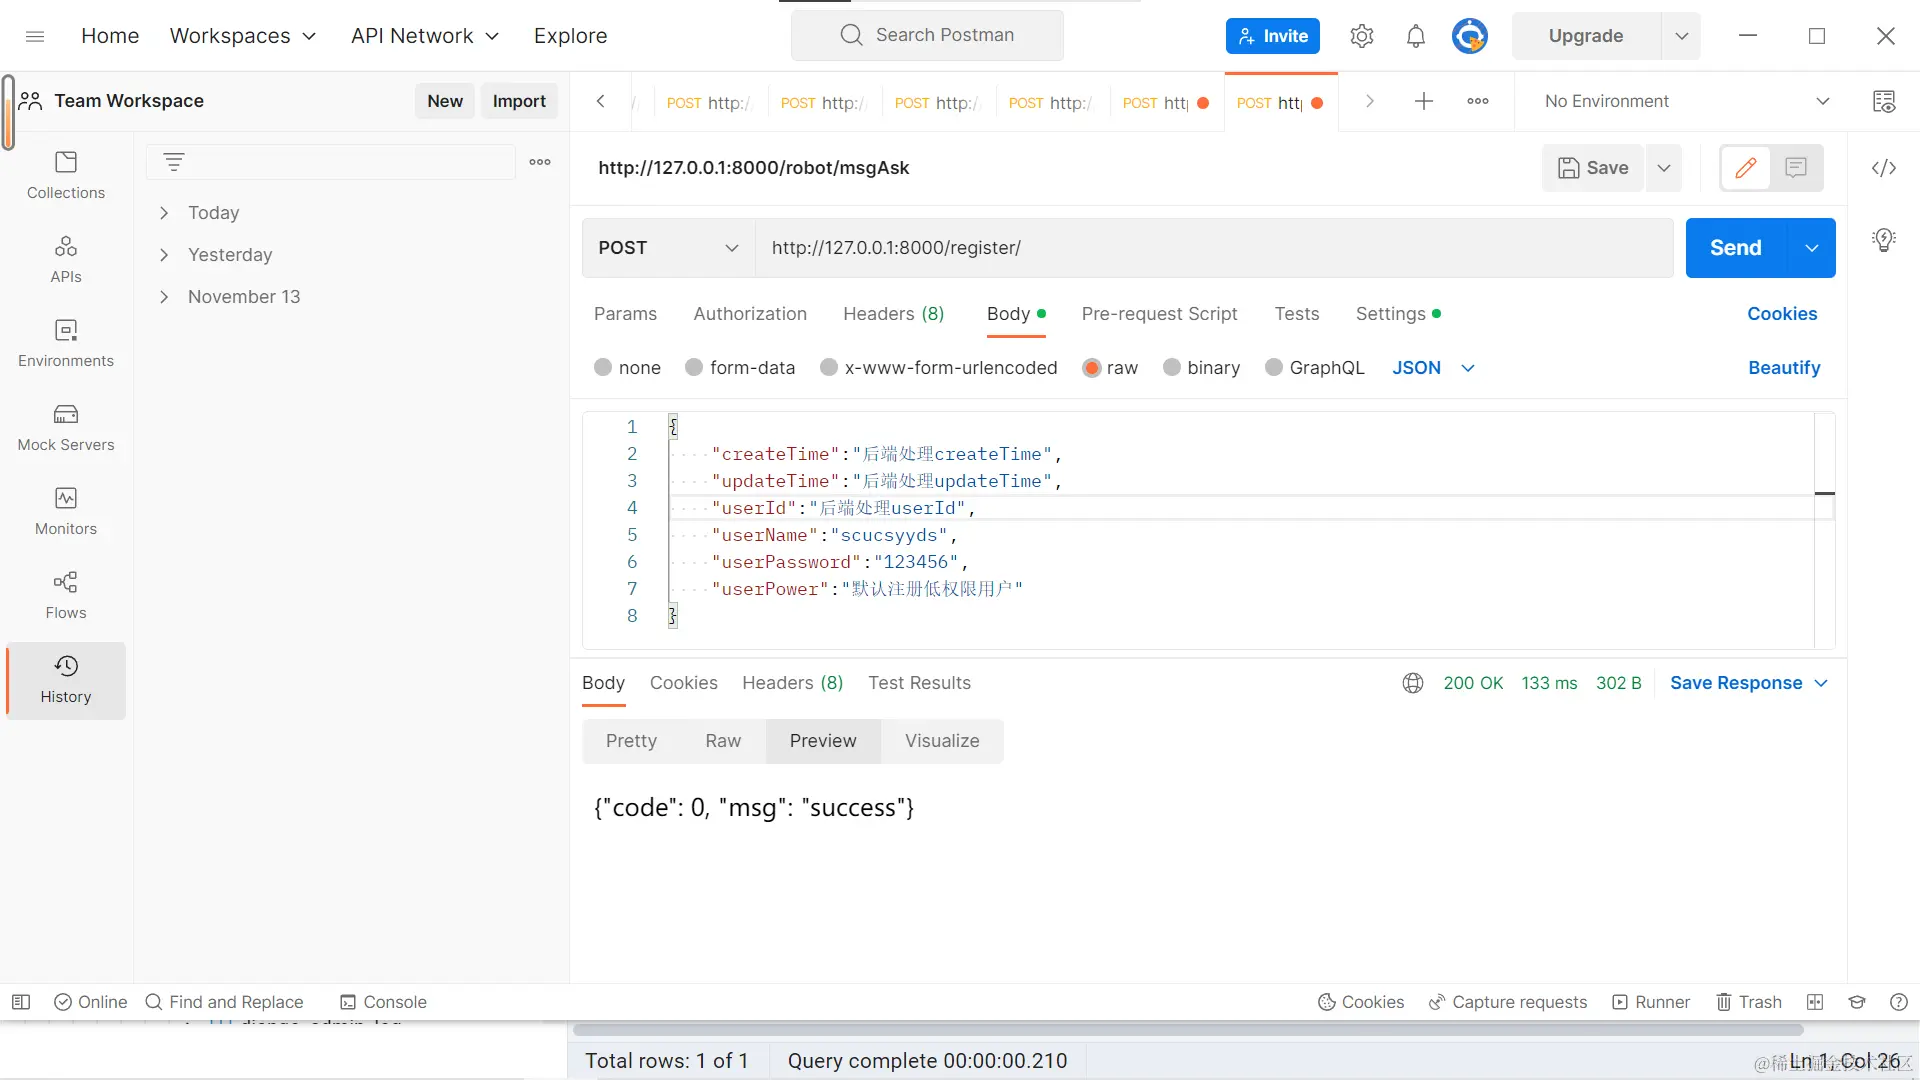Toggle sidebar icon in status bar
The width and height of the screenshot is (1920, 1080).
pos(21,1002)
